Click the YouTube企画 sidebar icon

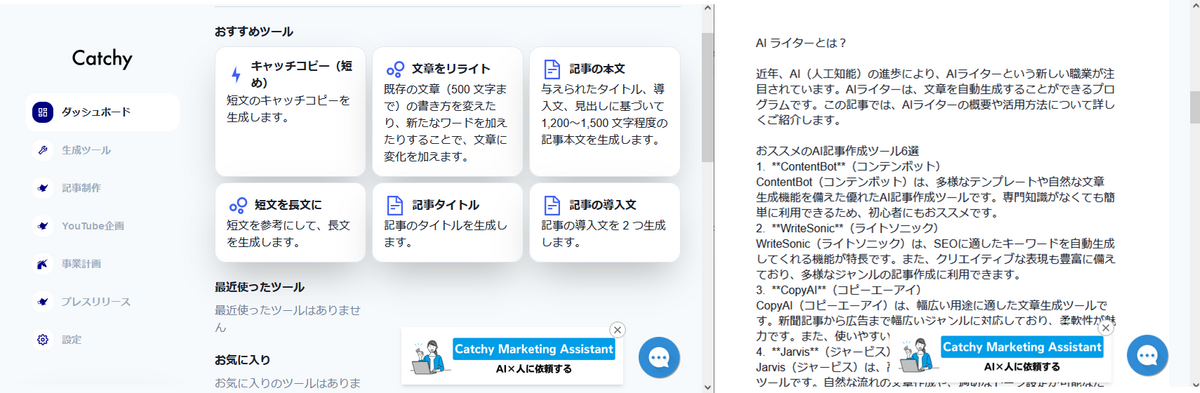point(42,226)
